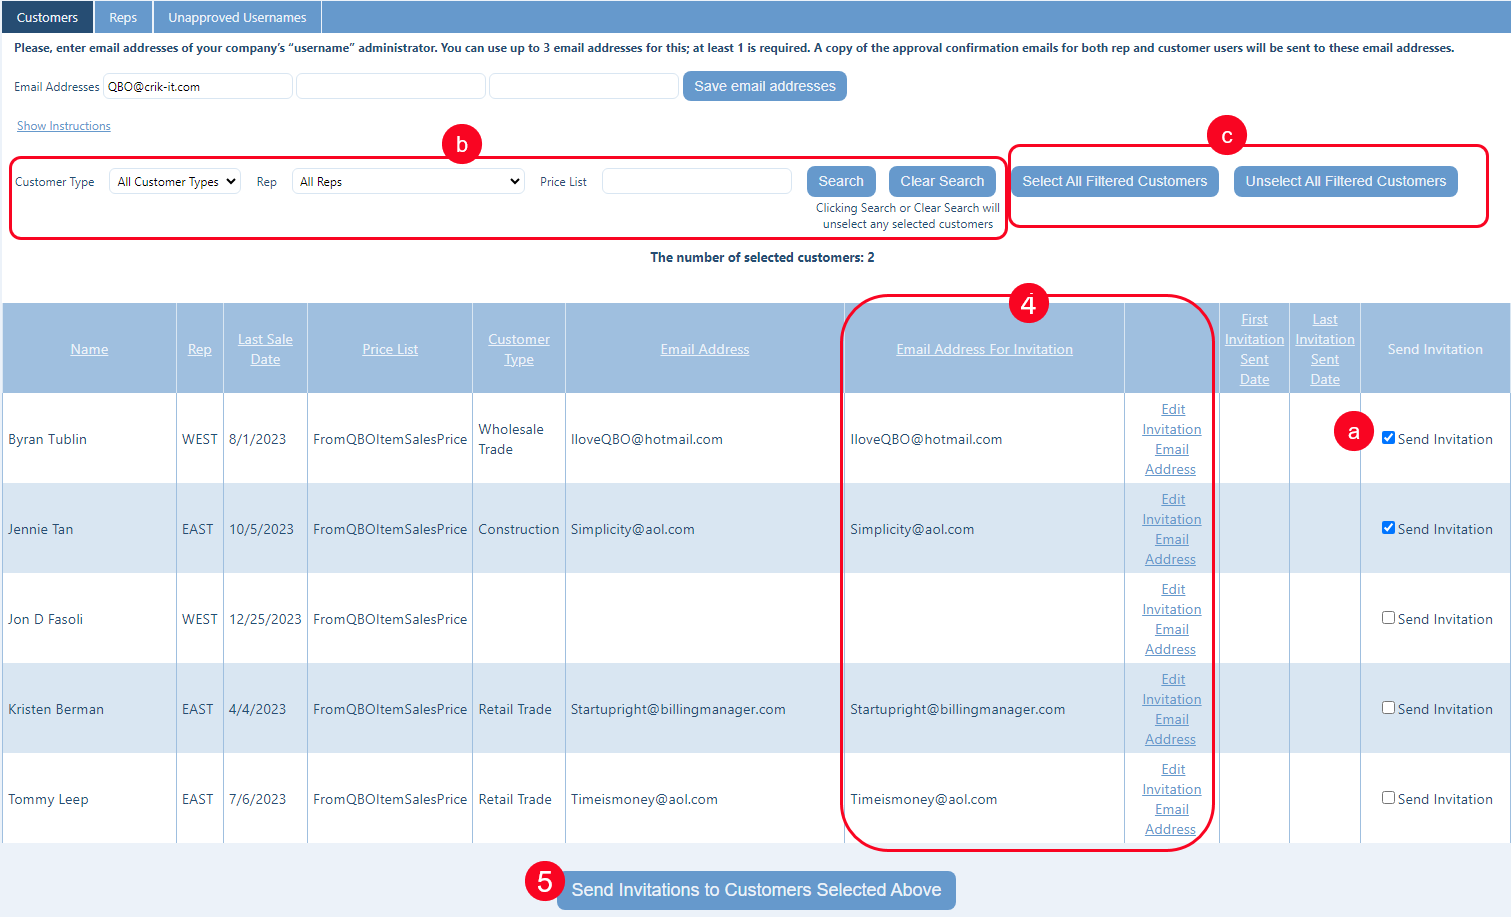Screen dimensions: 1511x917
Task: Edit invitation email address for Jon D Fasoli
Action: coord(1171,619)
